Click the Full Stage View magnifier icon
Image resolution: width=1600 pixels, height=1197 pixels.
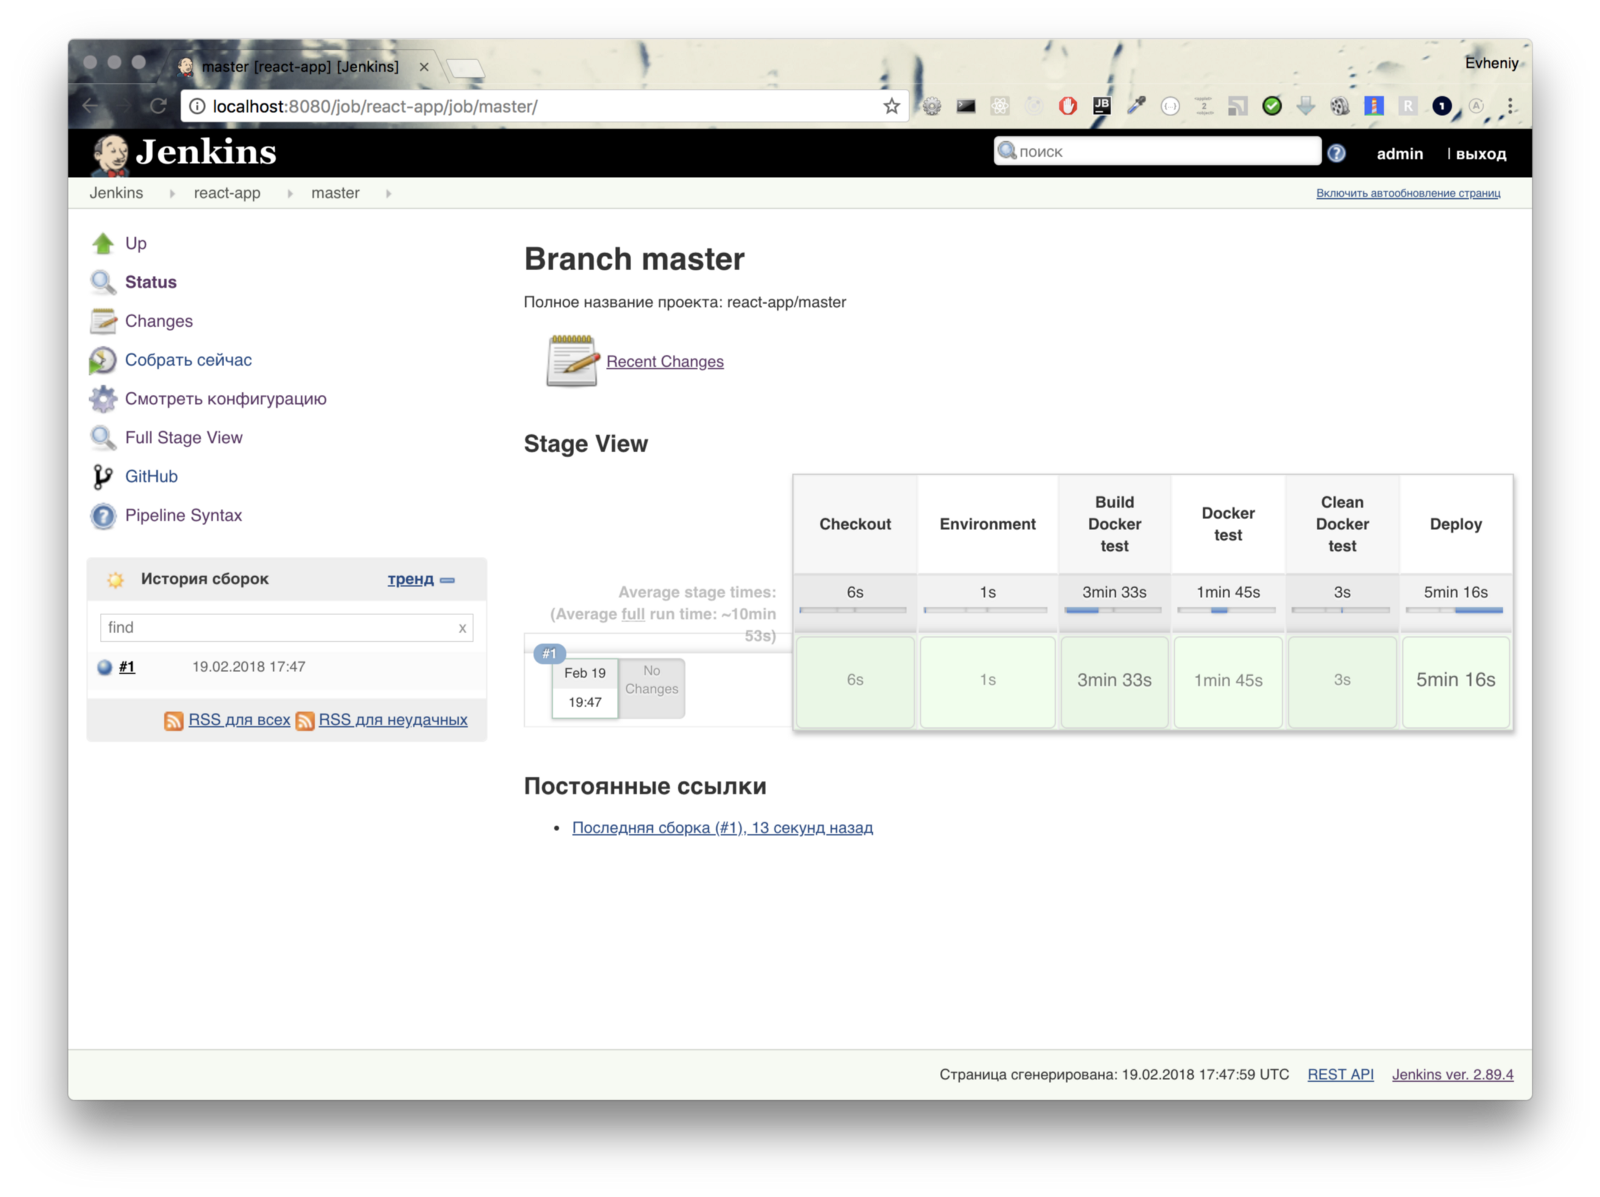tap(103, 438)
